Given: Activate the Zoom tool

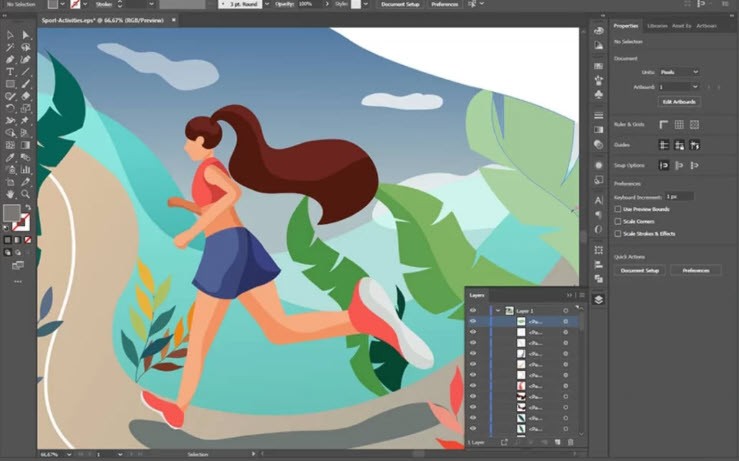Looking at the screenshot, I should (25, 194).
